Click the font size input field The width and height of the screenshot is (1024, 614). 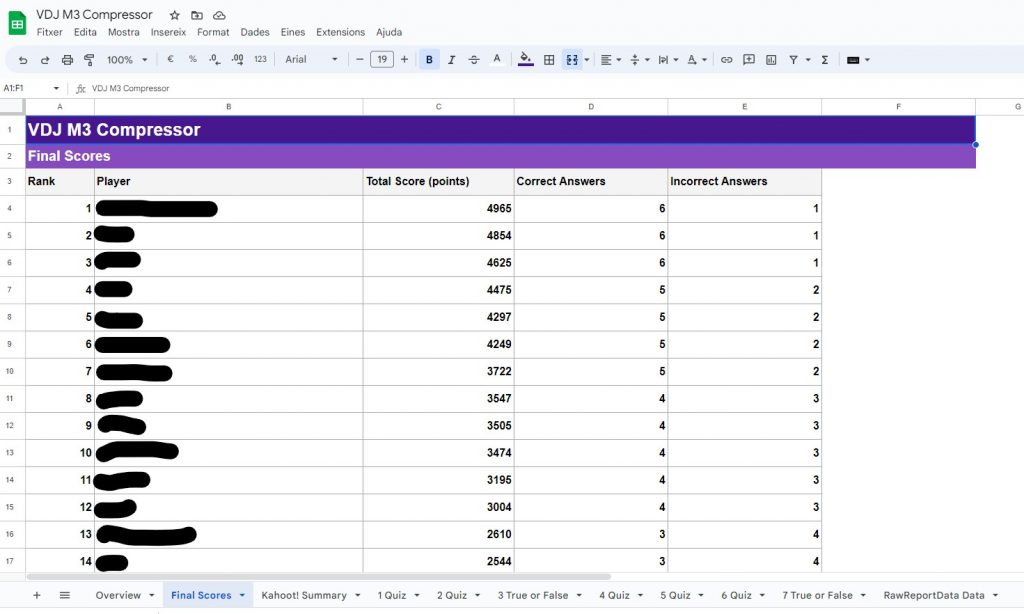click(x=382, y=60)
